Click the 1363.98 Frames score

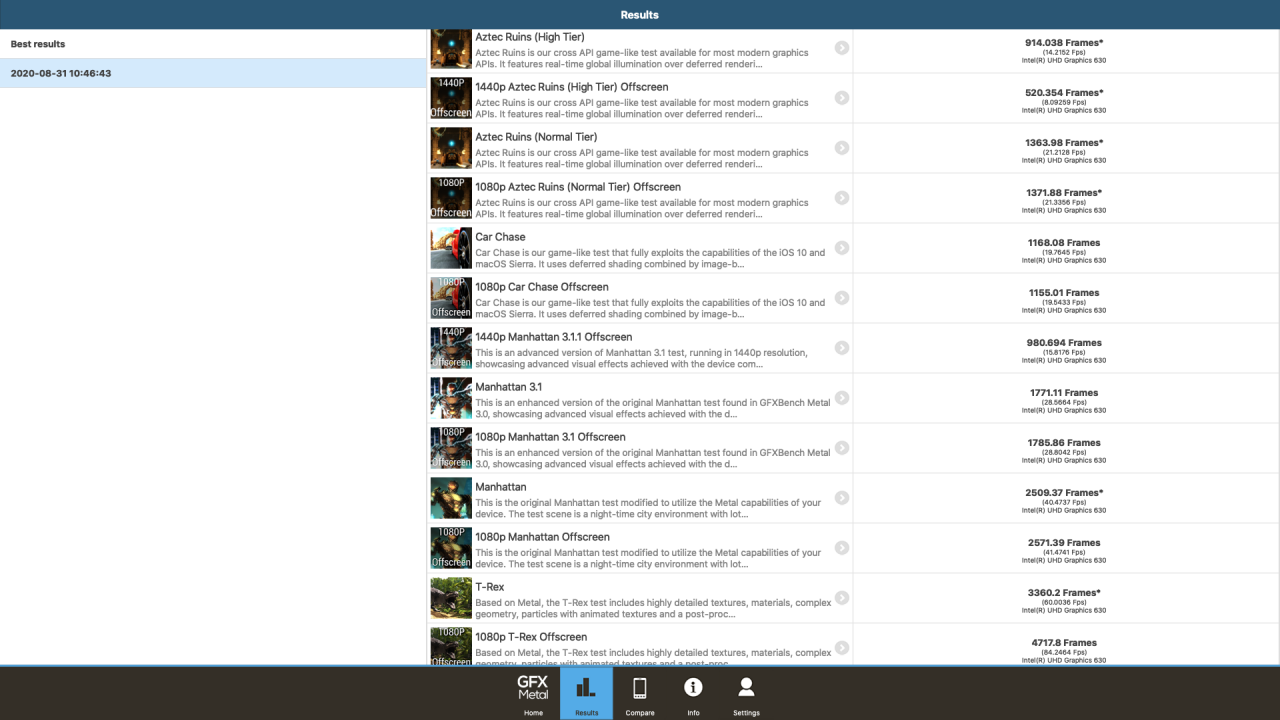1064,143
